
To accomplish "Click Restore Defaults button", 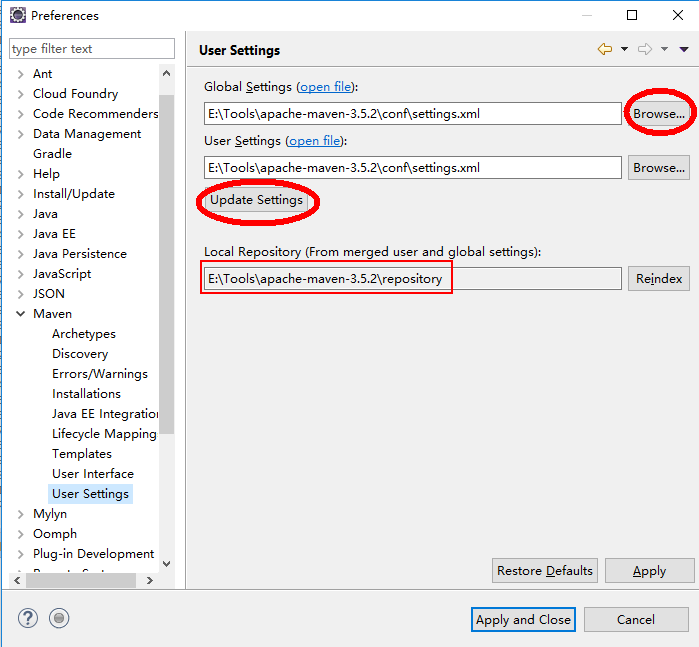I will click(545, 571).
